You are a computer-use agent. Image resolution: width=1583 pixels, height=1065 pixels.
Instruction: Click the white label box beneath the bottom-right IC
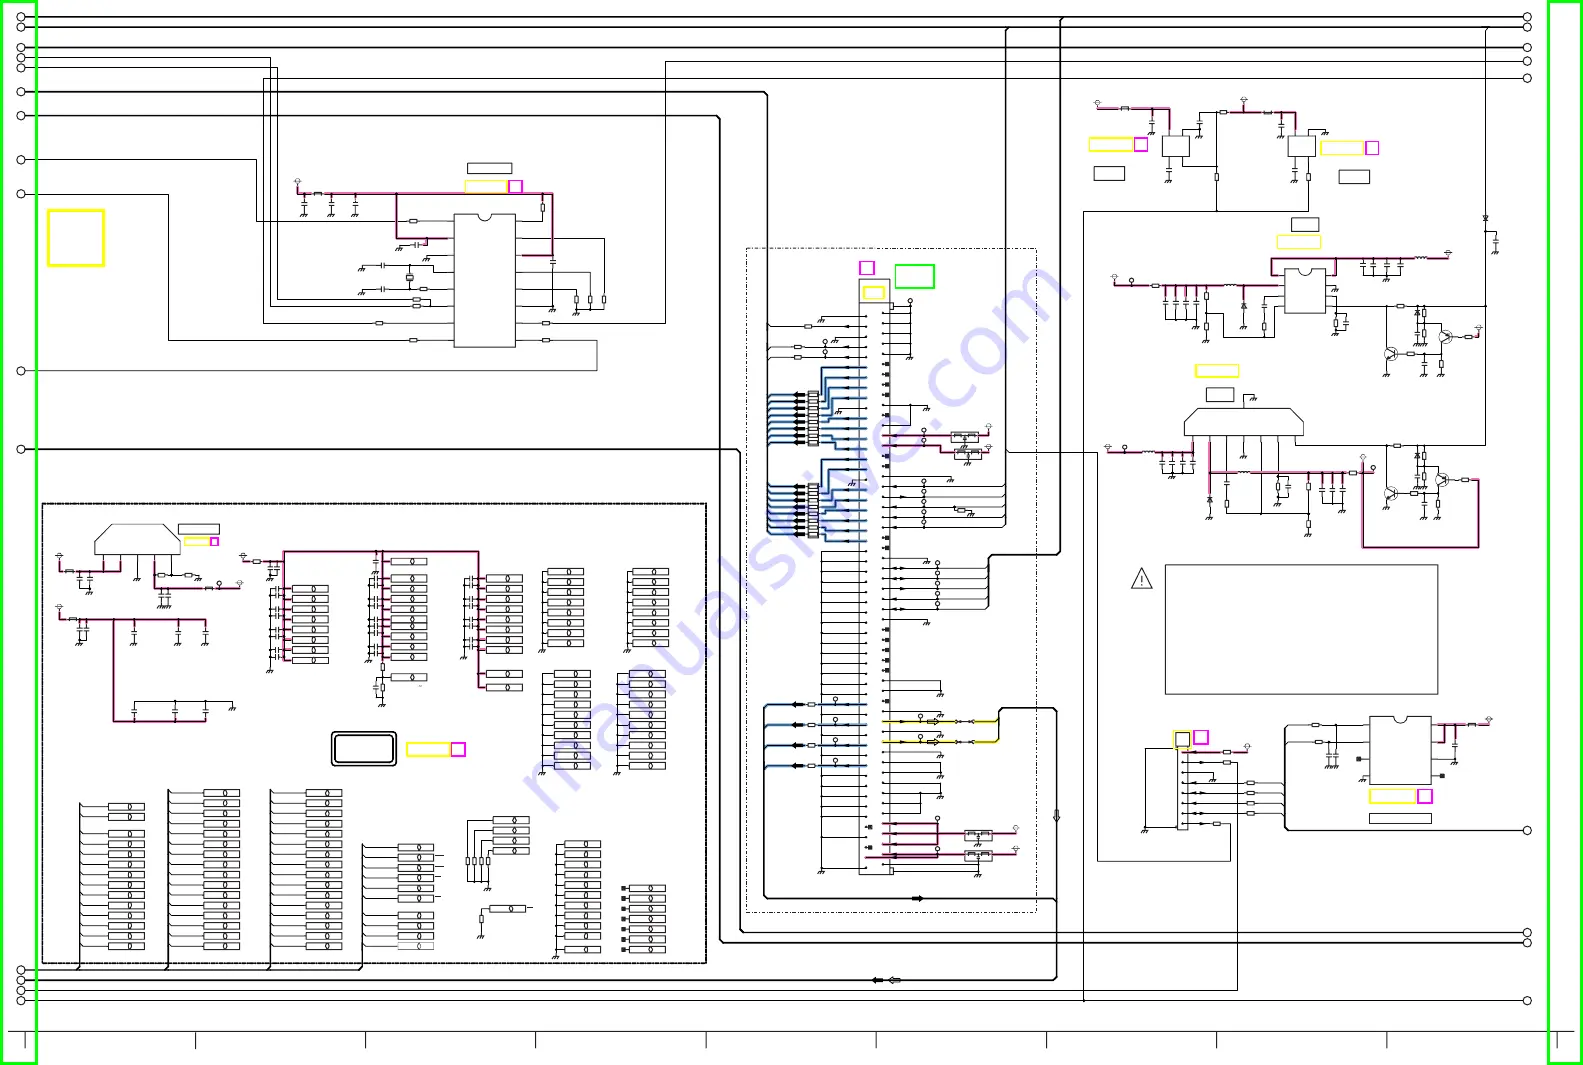pyautogui.click(x=1400, y=818)
